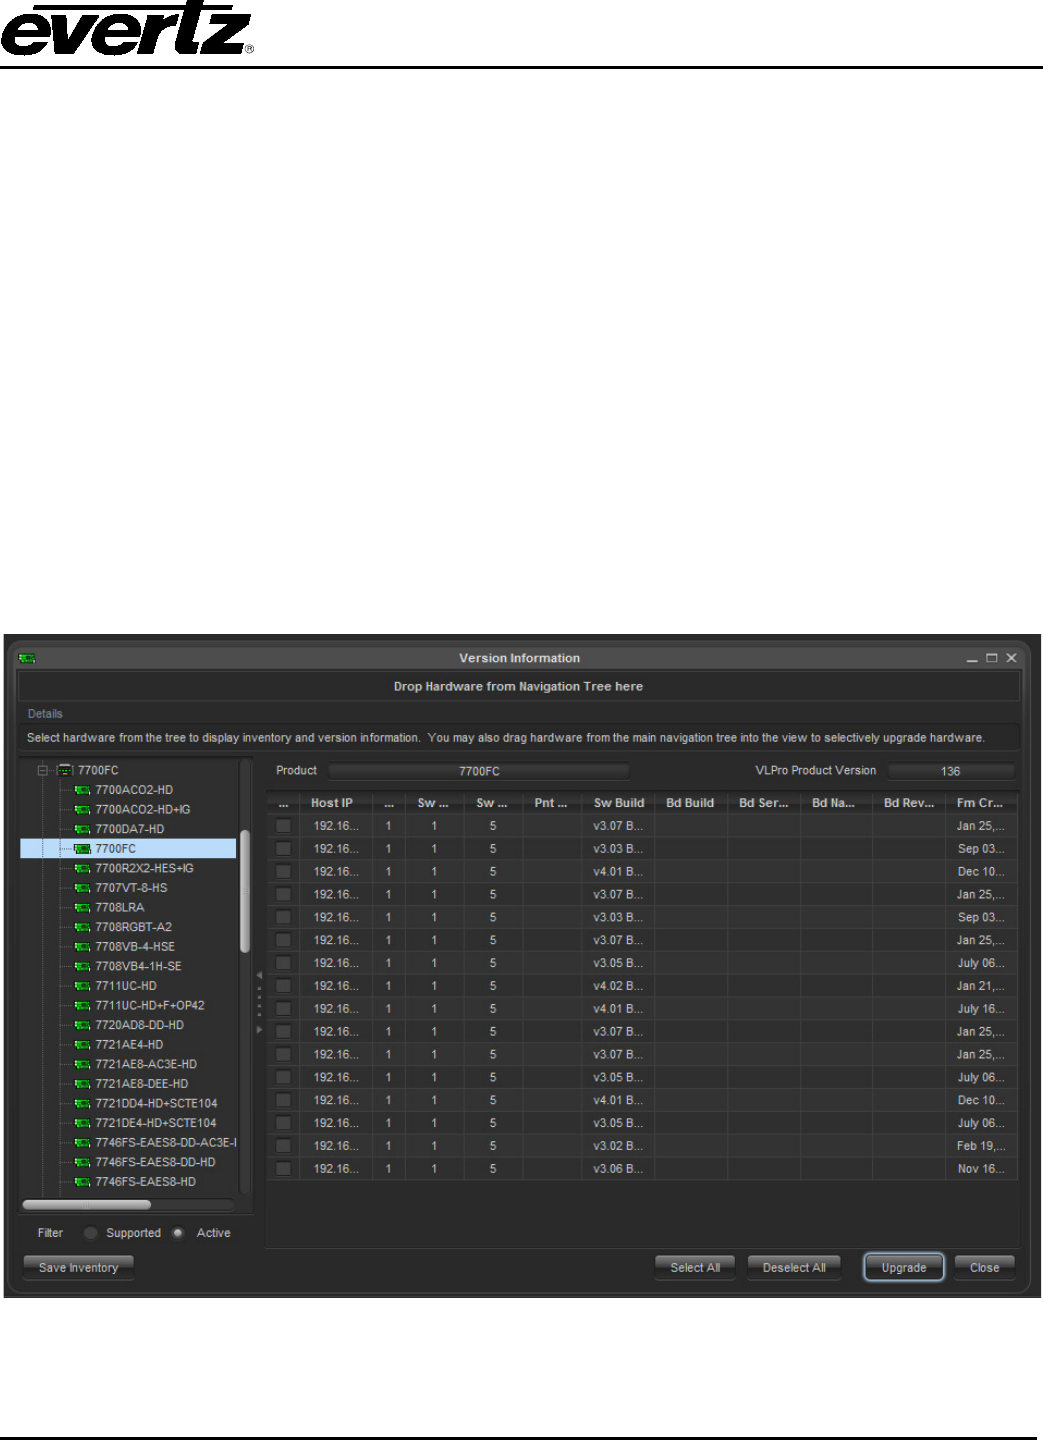Click the 7721AE4-HD card icon

click(83, 1045)
